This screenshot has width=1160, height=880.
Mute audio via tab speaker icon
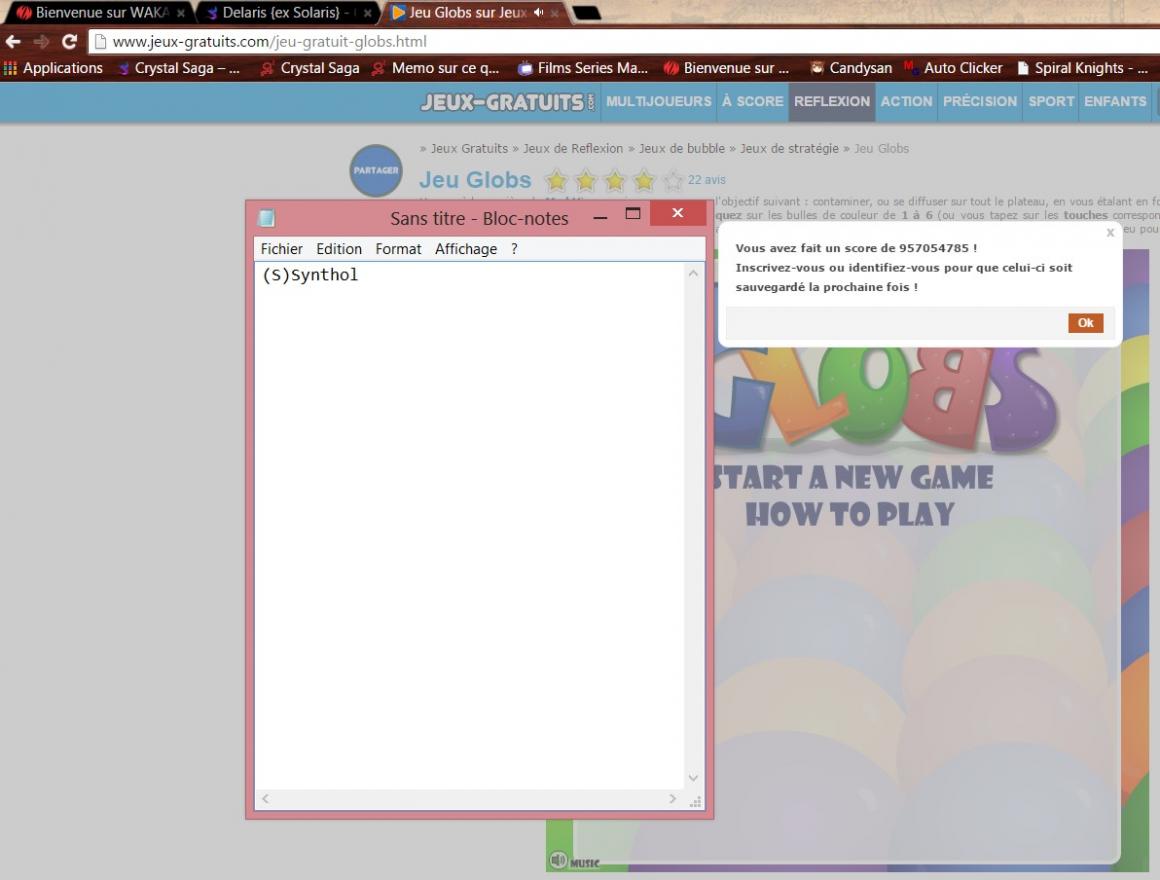click(539, 13)
